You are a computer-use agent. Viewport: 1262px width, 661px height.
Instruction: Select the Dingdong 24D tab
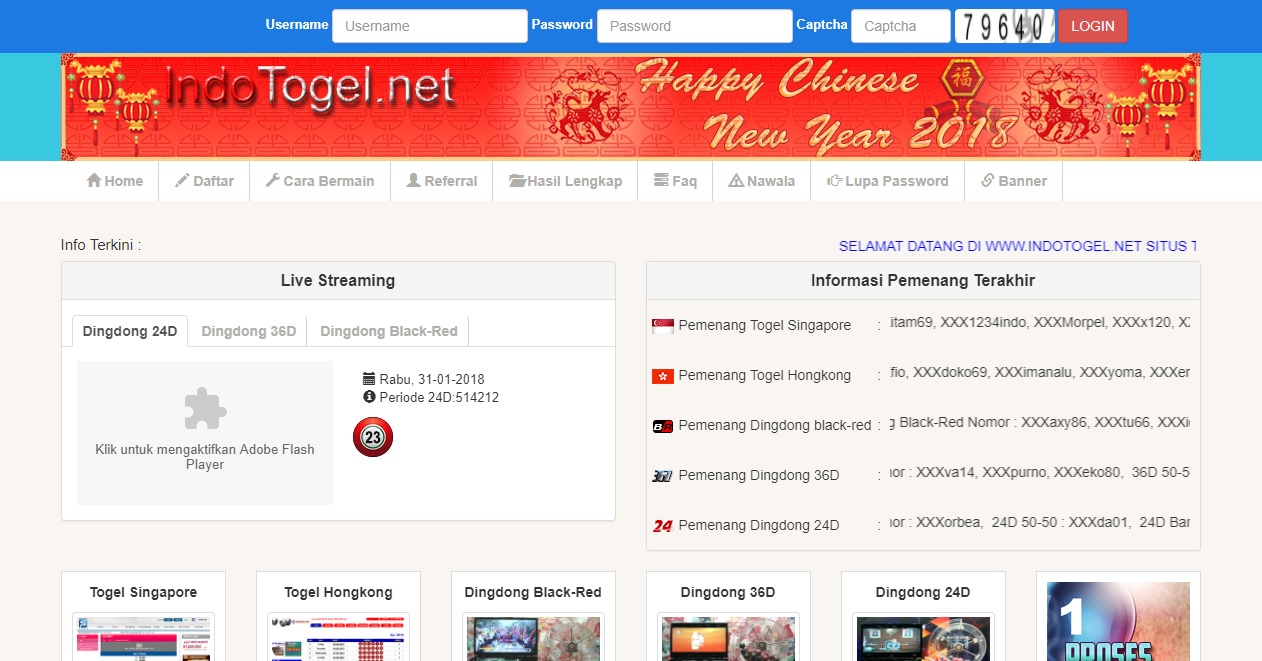pyautogui.click(x=130, y=331)
